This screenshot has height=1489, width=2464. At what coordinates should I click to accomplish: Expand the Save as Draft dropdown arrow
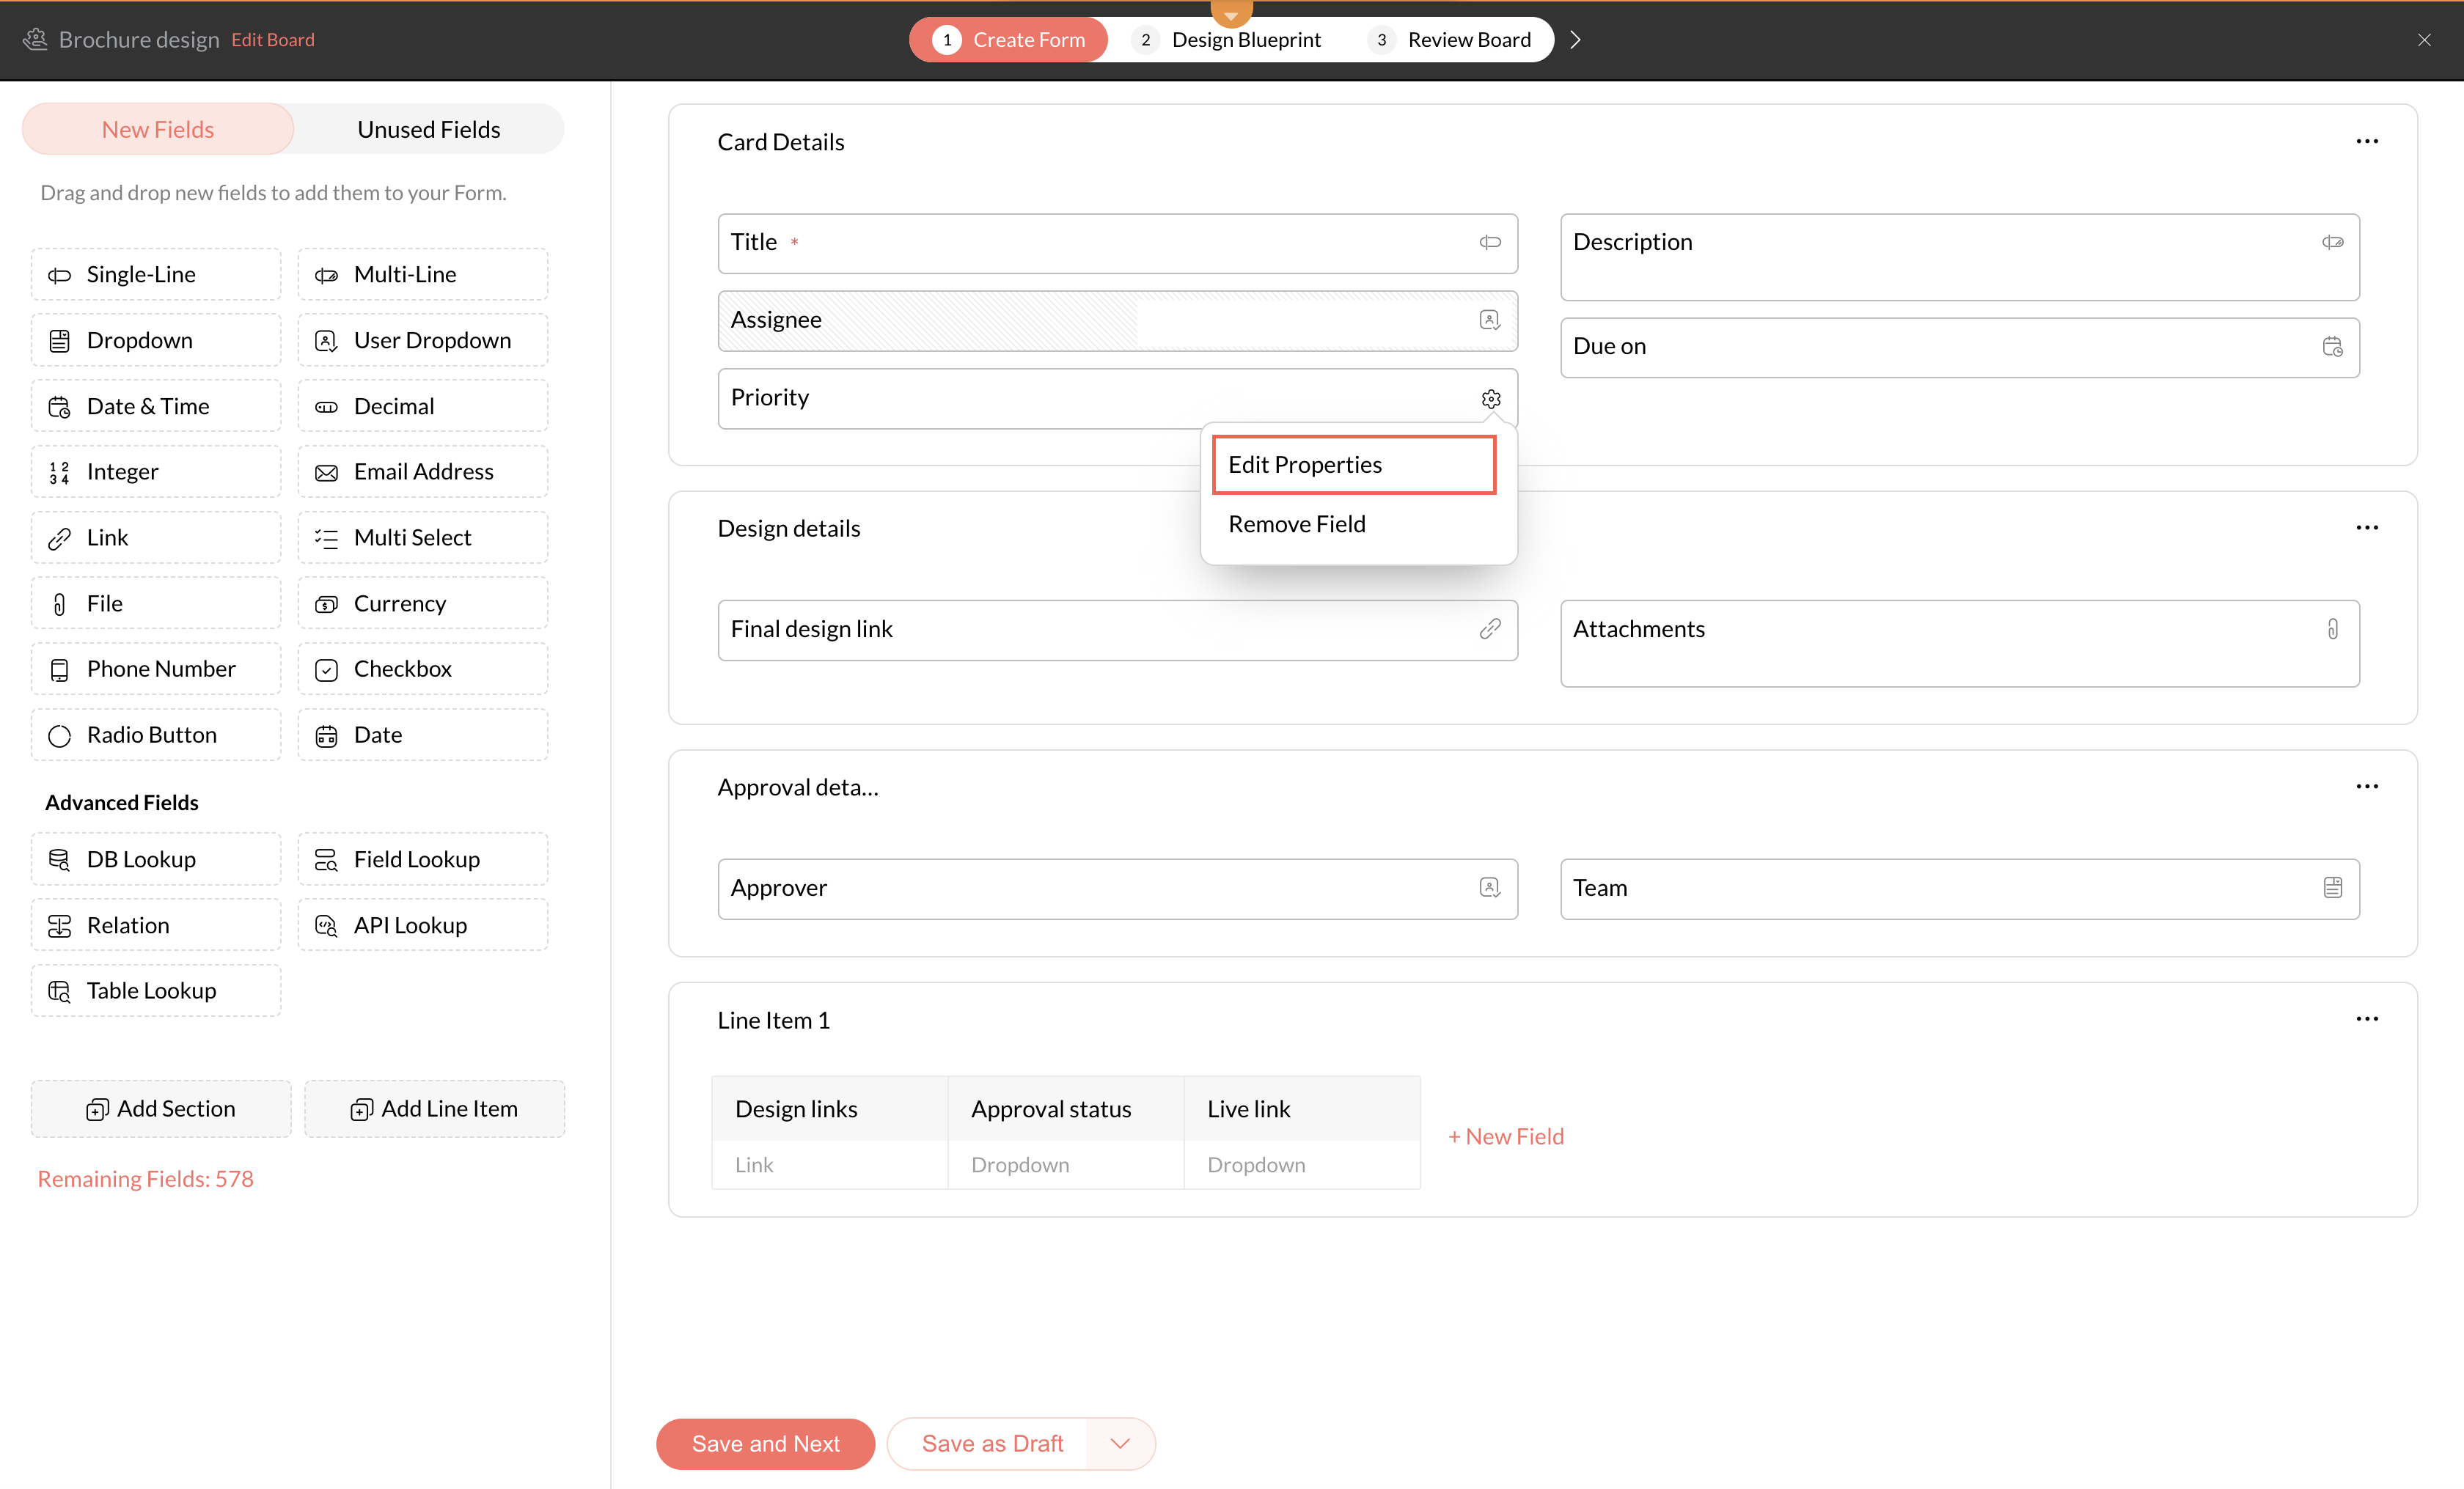(x=1119, y=1443)
